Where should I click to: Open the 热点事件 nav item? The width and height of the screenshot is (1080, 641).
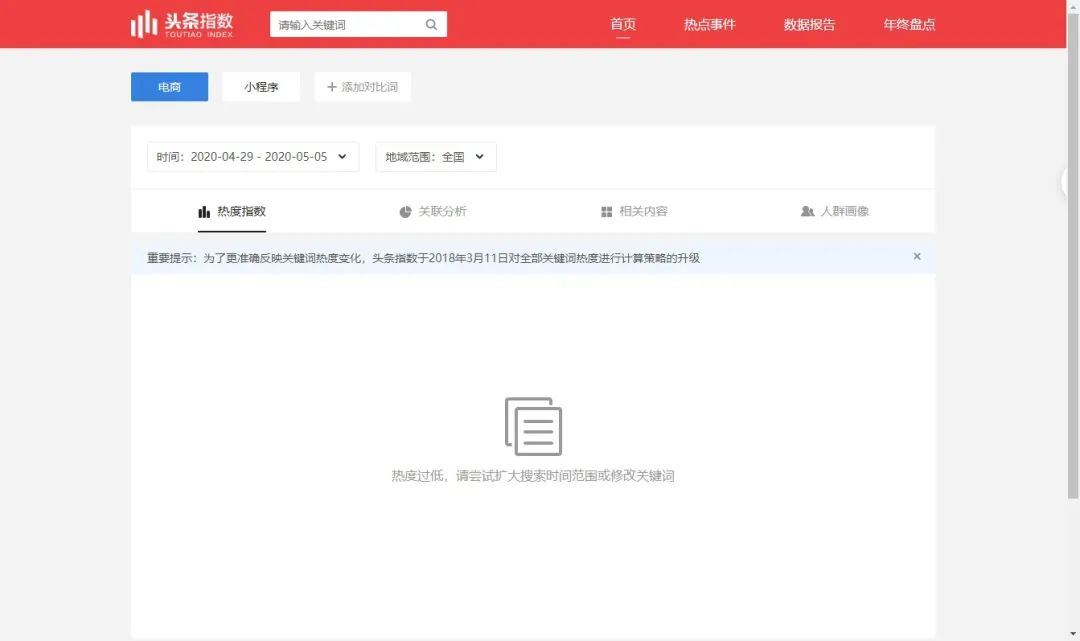coord(712,24)
